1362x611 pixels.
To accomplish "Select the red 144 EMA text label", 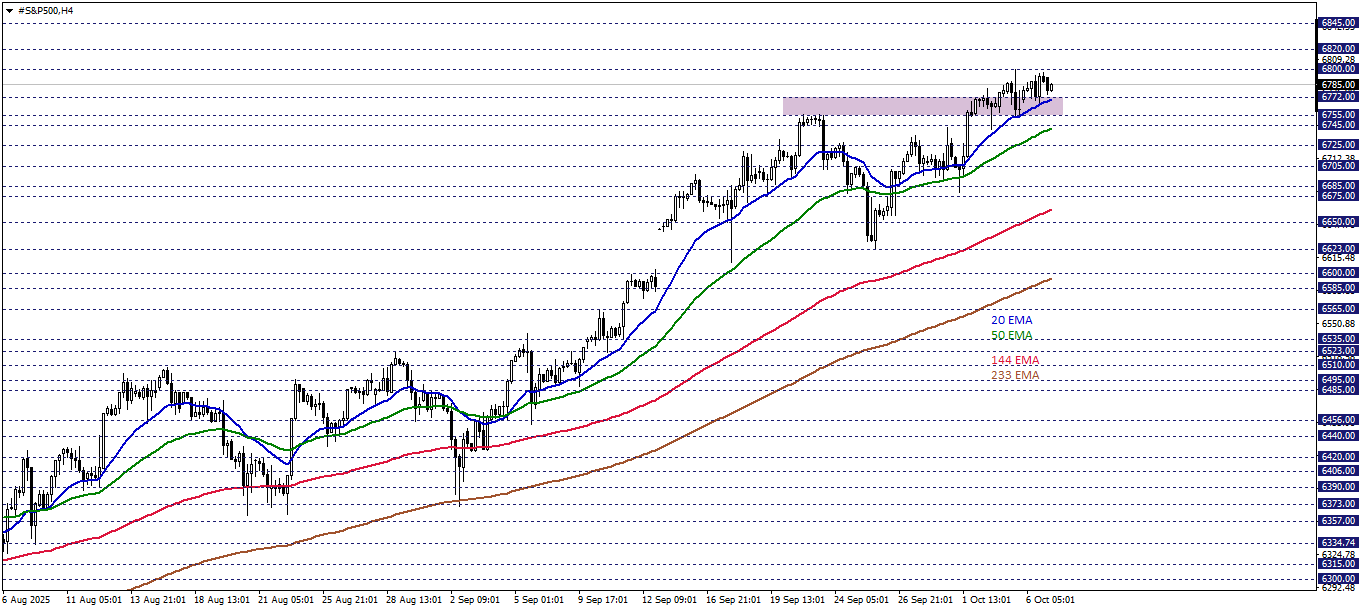I will (1014, 360).
